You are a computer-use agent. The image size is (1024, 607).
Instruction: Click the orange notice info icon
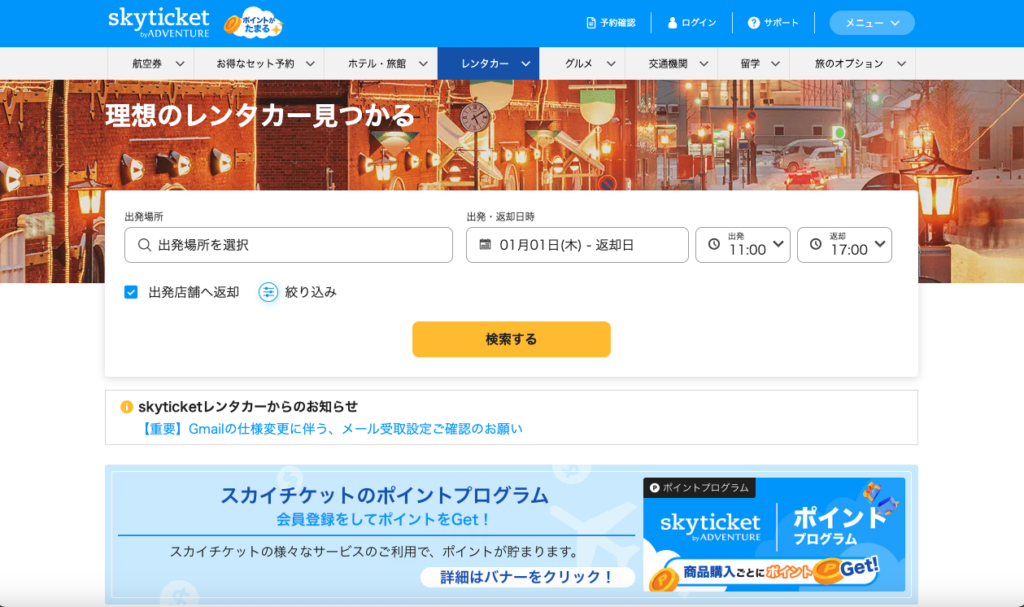click(127, 407)
